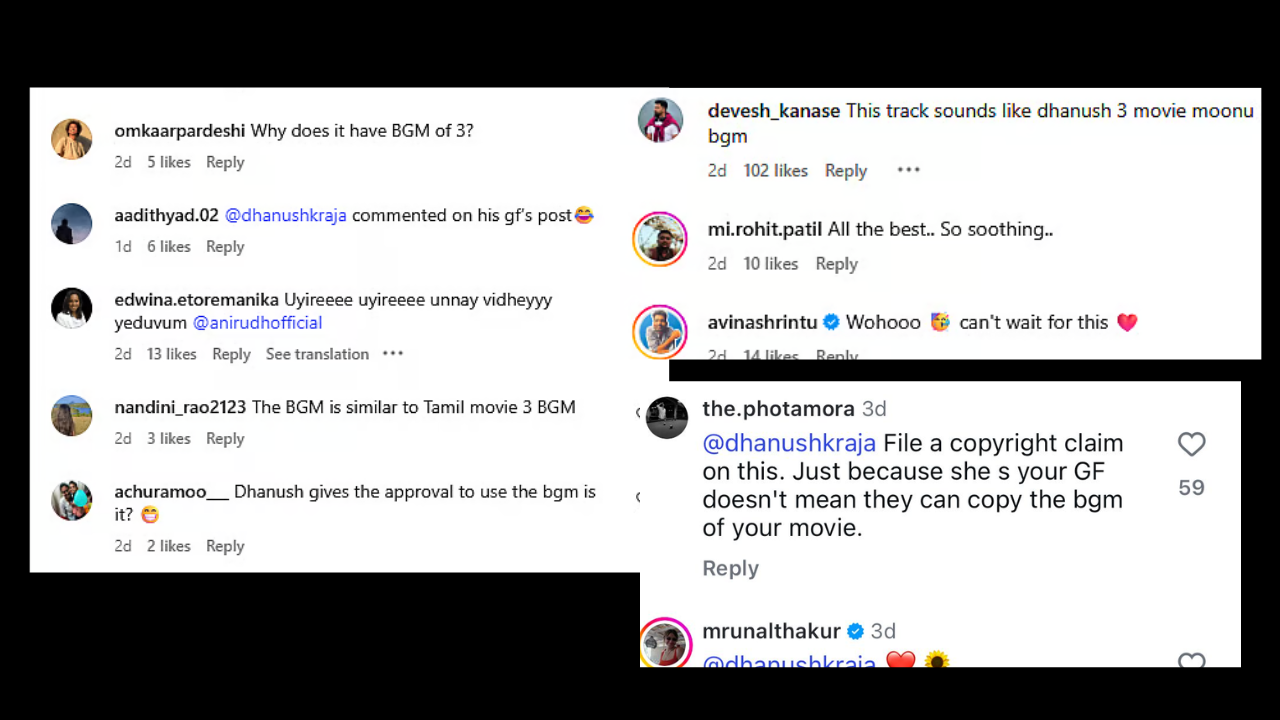Open omkaarpardeshi's profile picture
Image resolution: width=1280 pixels, height=720 pixels.
point(71,139)
